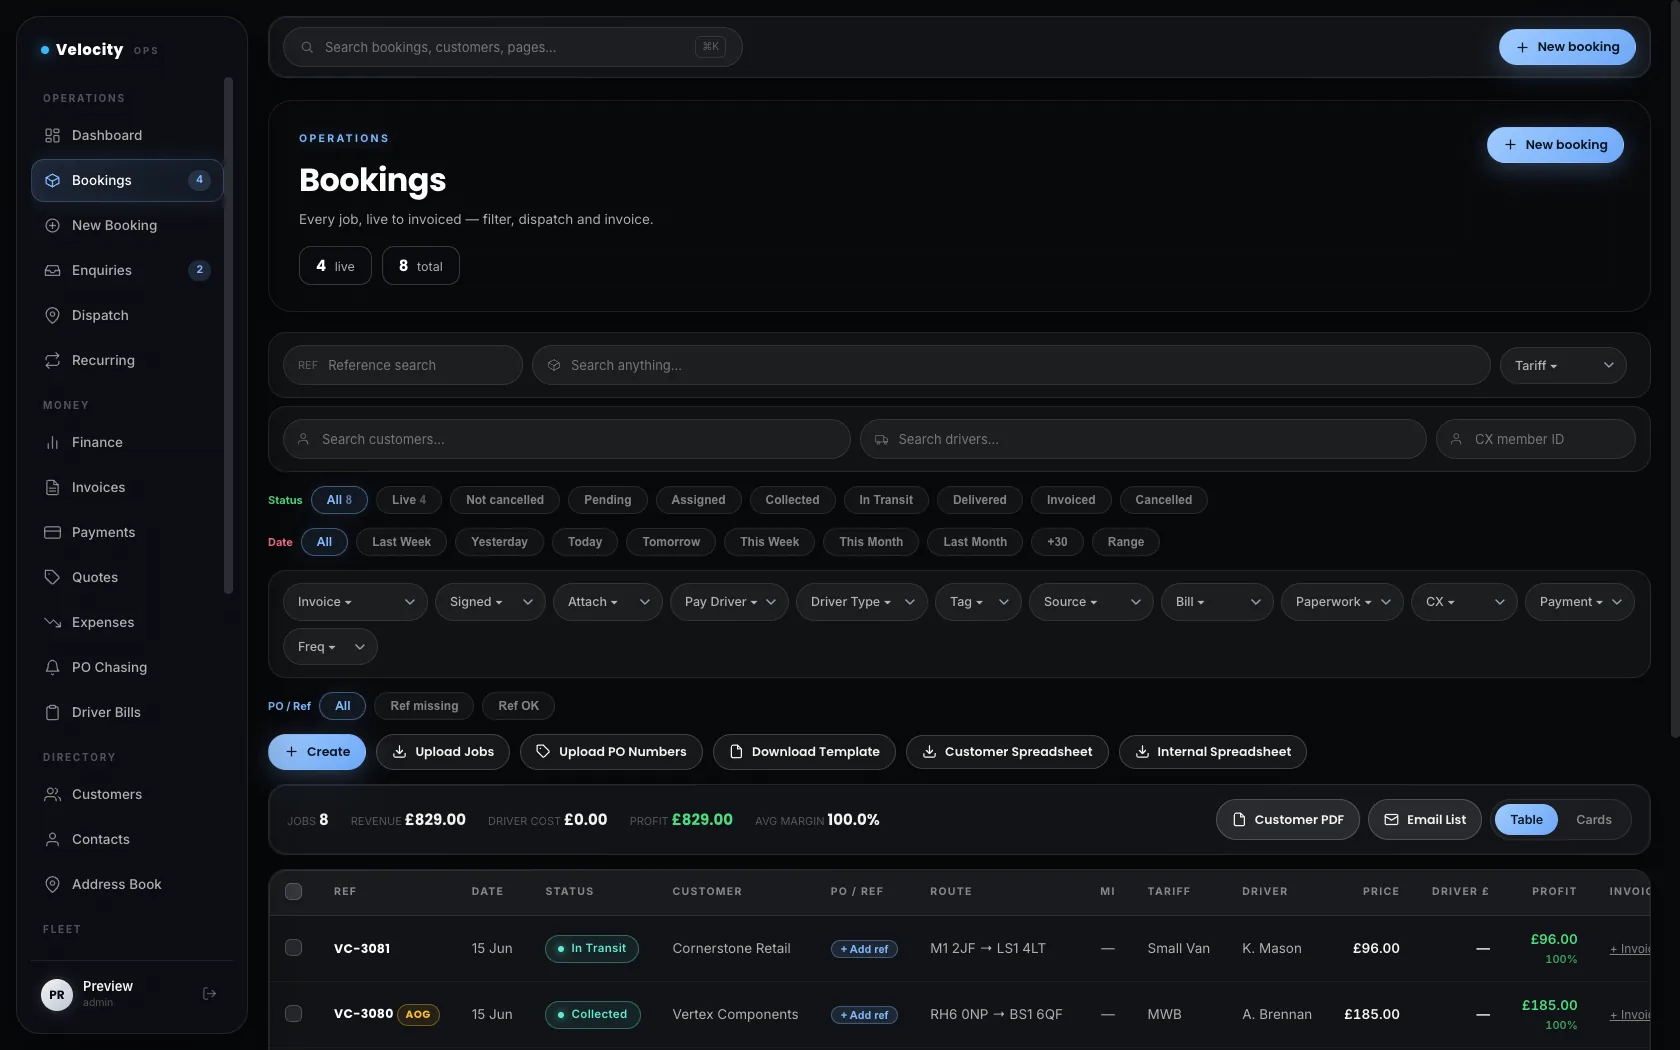
Task: Open the Enquiries inbox icon
Action: click(52, 270)
